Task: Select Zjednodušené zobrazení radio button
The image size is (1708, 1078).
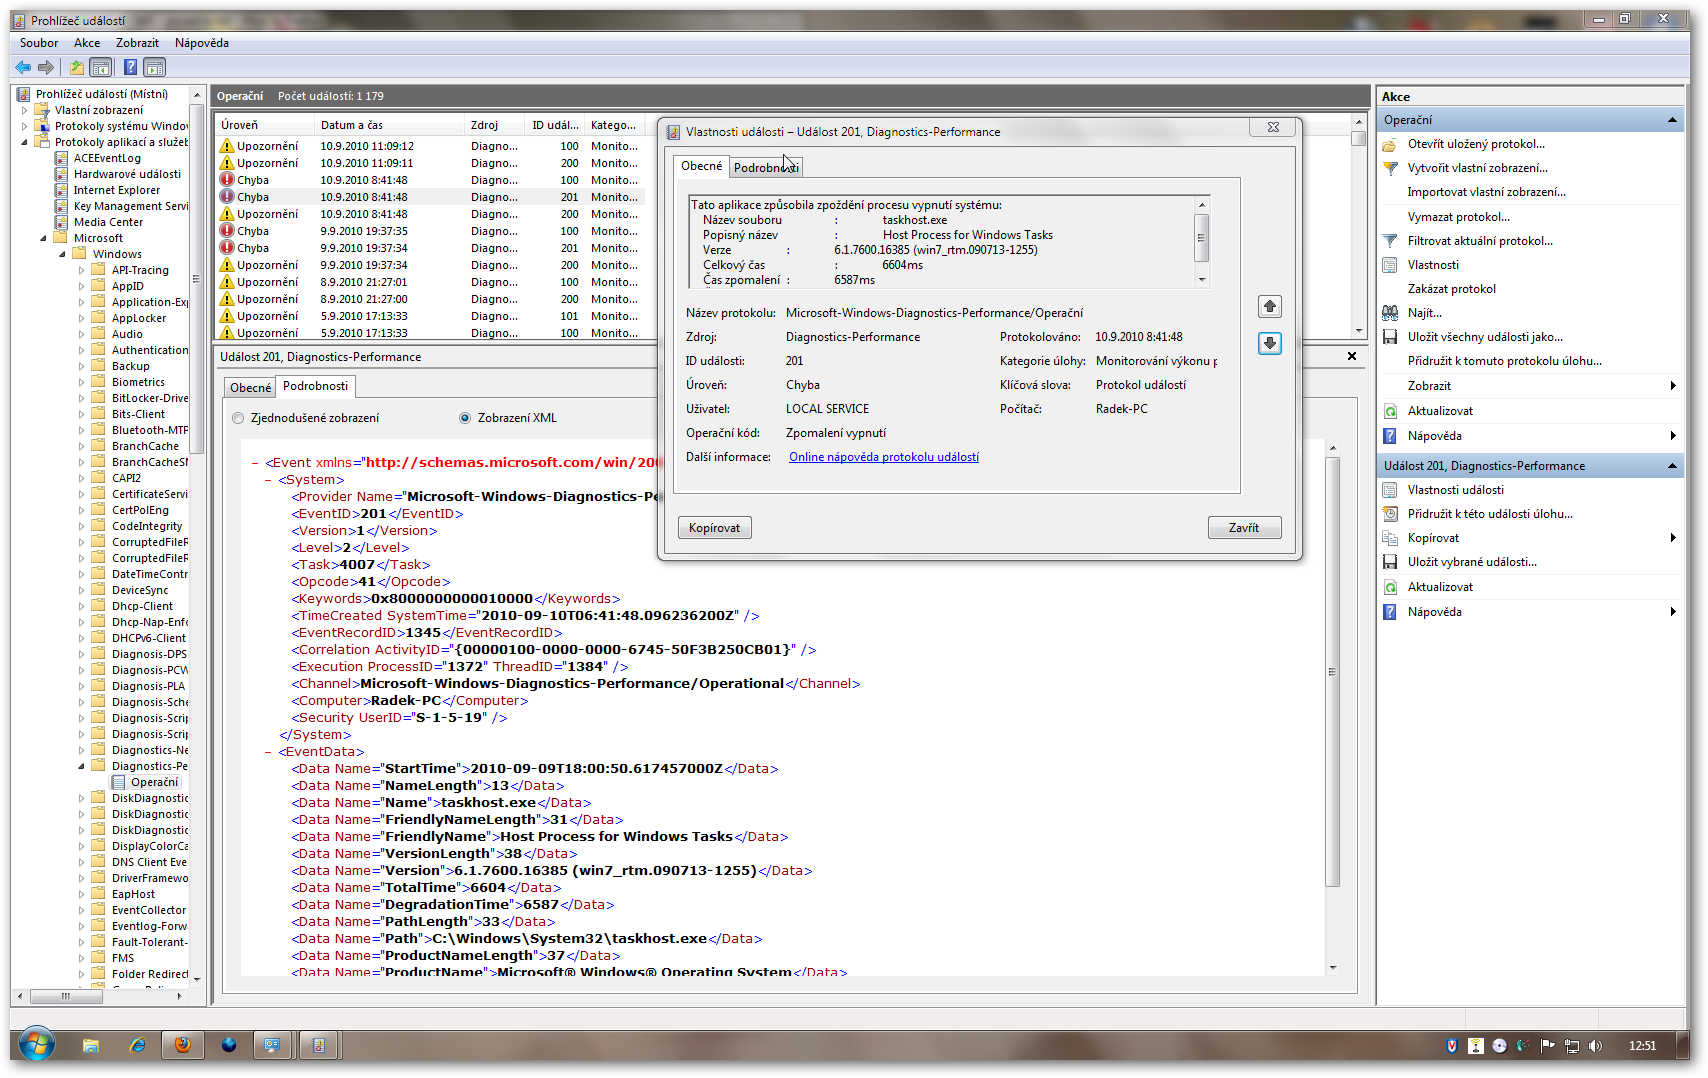Action: 238,418
